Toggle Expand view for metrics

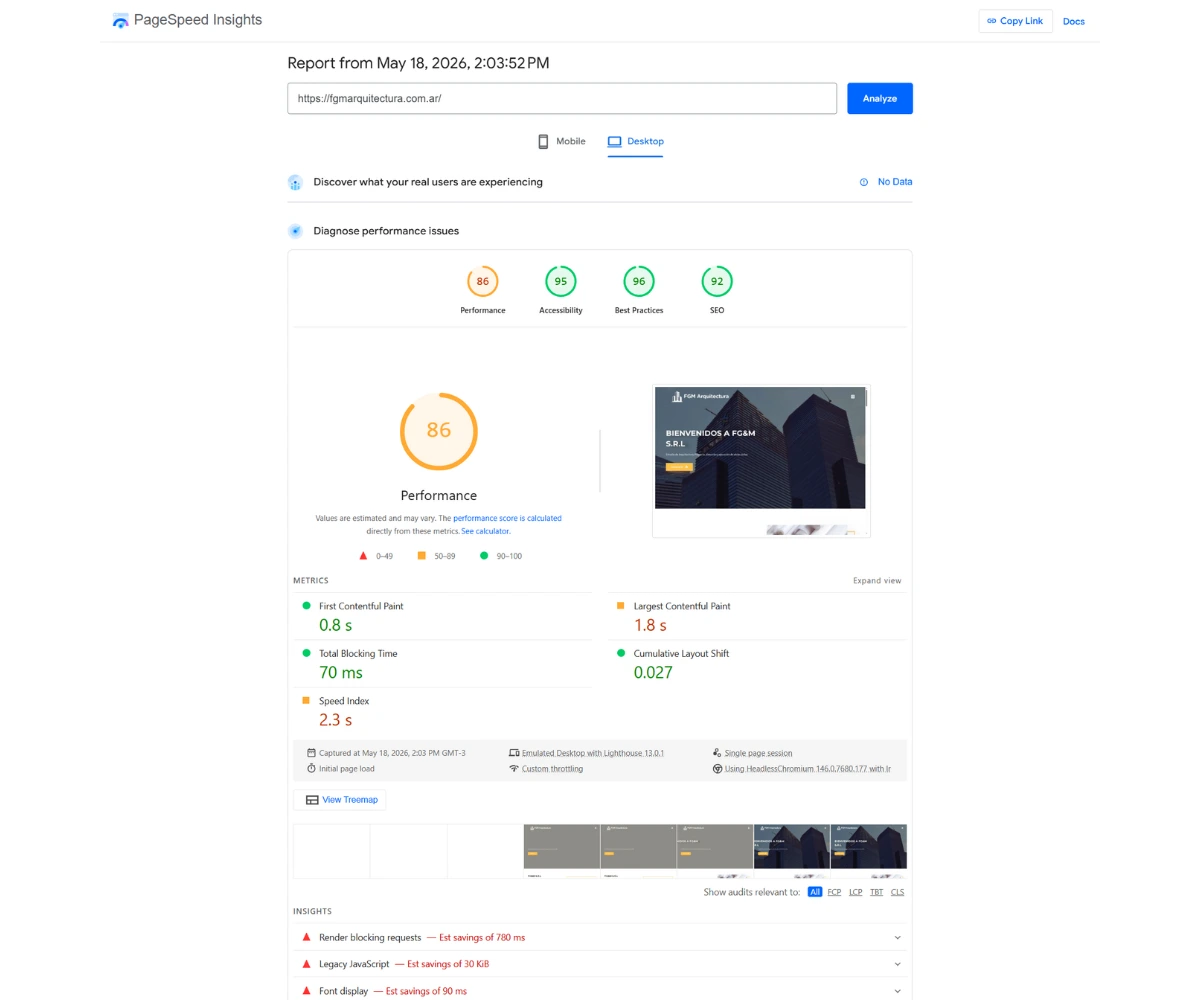[x=877, y=581]
